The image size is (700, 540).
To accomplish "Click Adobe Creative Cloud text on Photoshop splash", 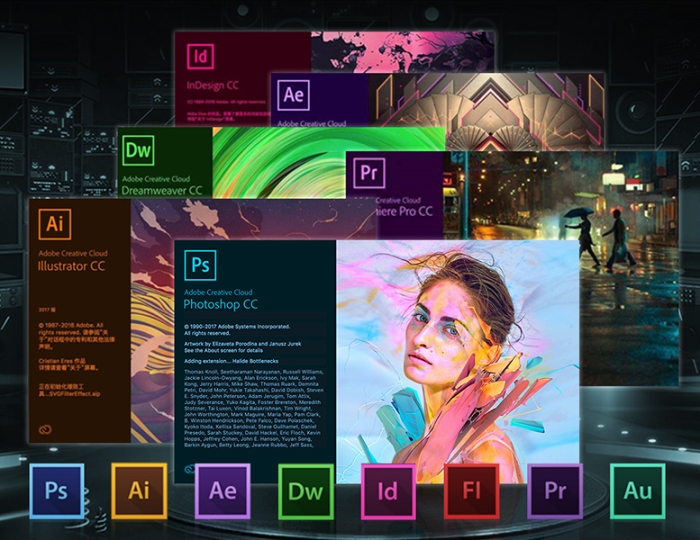I will point(218,292).
